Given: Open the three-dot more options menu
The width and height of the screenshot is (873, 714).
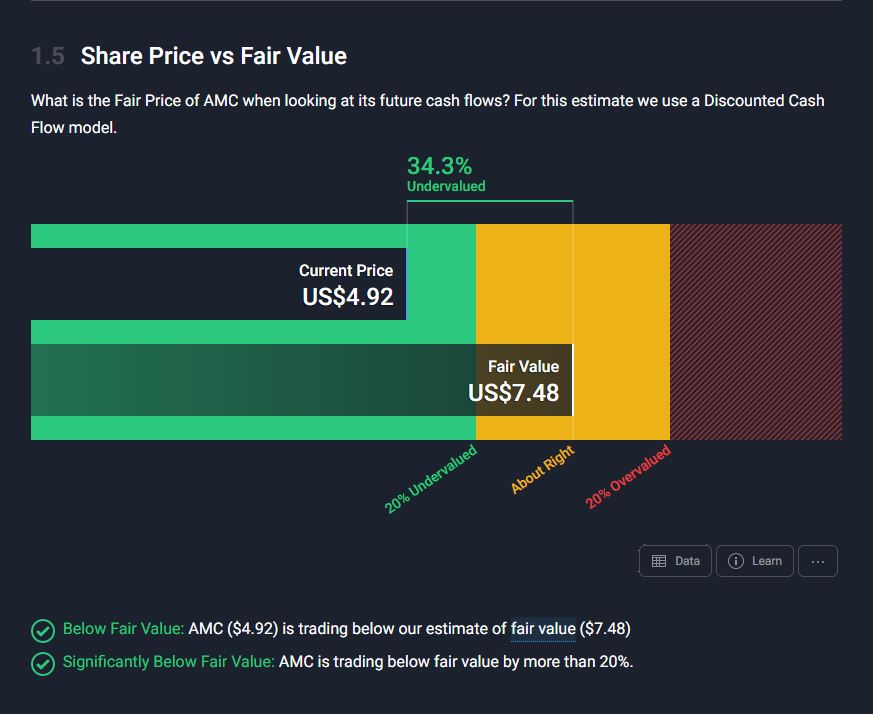Looking at the screenshot, I should (818, 561).
